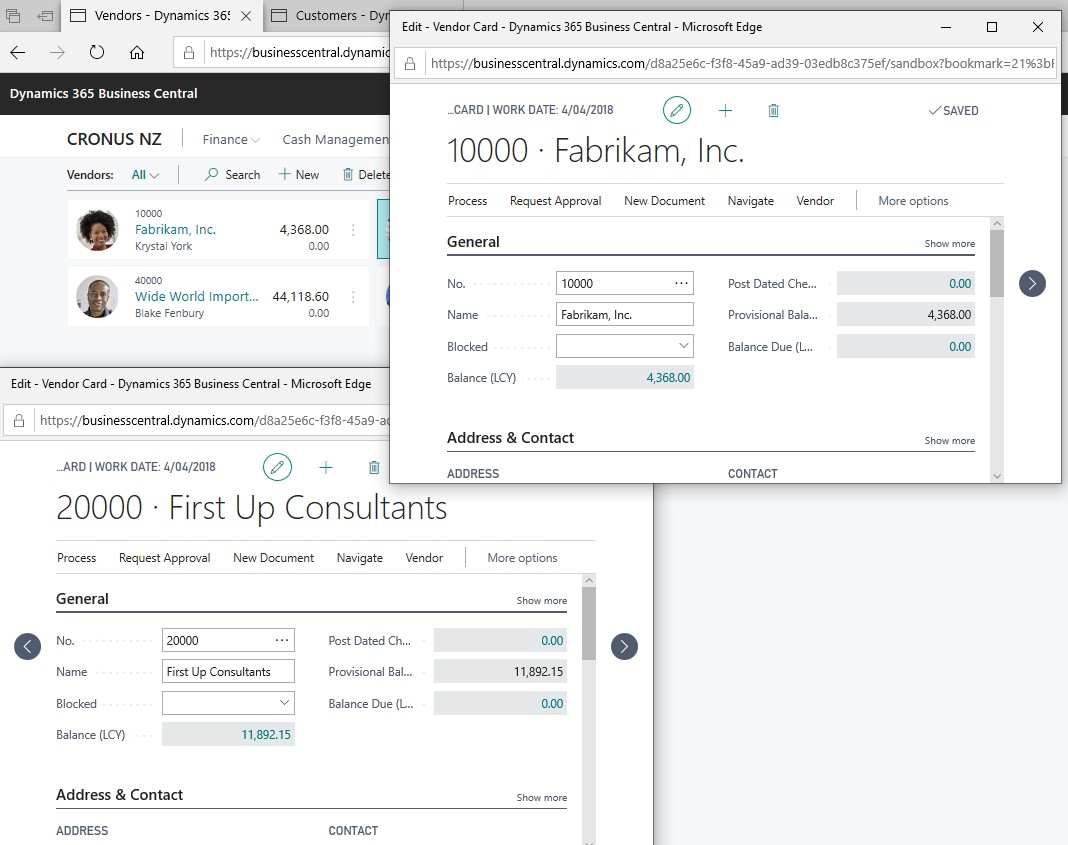This screenshot has width=1068, height=845.
Task: Click the delete icon on First Up Consultants card
Action: (374, 467)
